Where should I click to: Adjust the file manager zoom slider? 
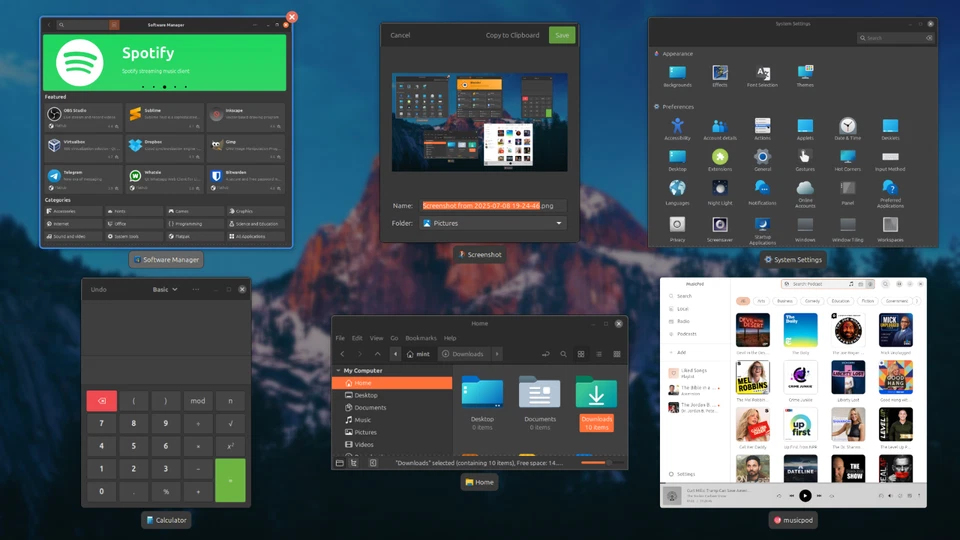coord(596,463)
